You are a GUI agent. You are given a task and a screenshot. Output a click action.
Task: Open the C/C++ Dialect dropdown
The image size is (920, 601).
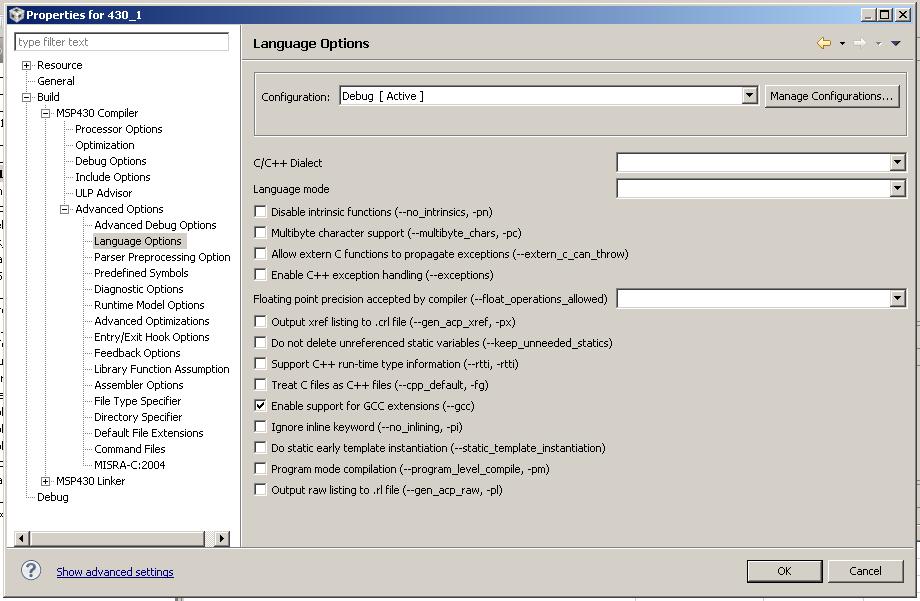897,163
